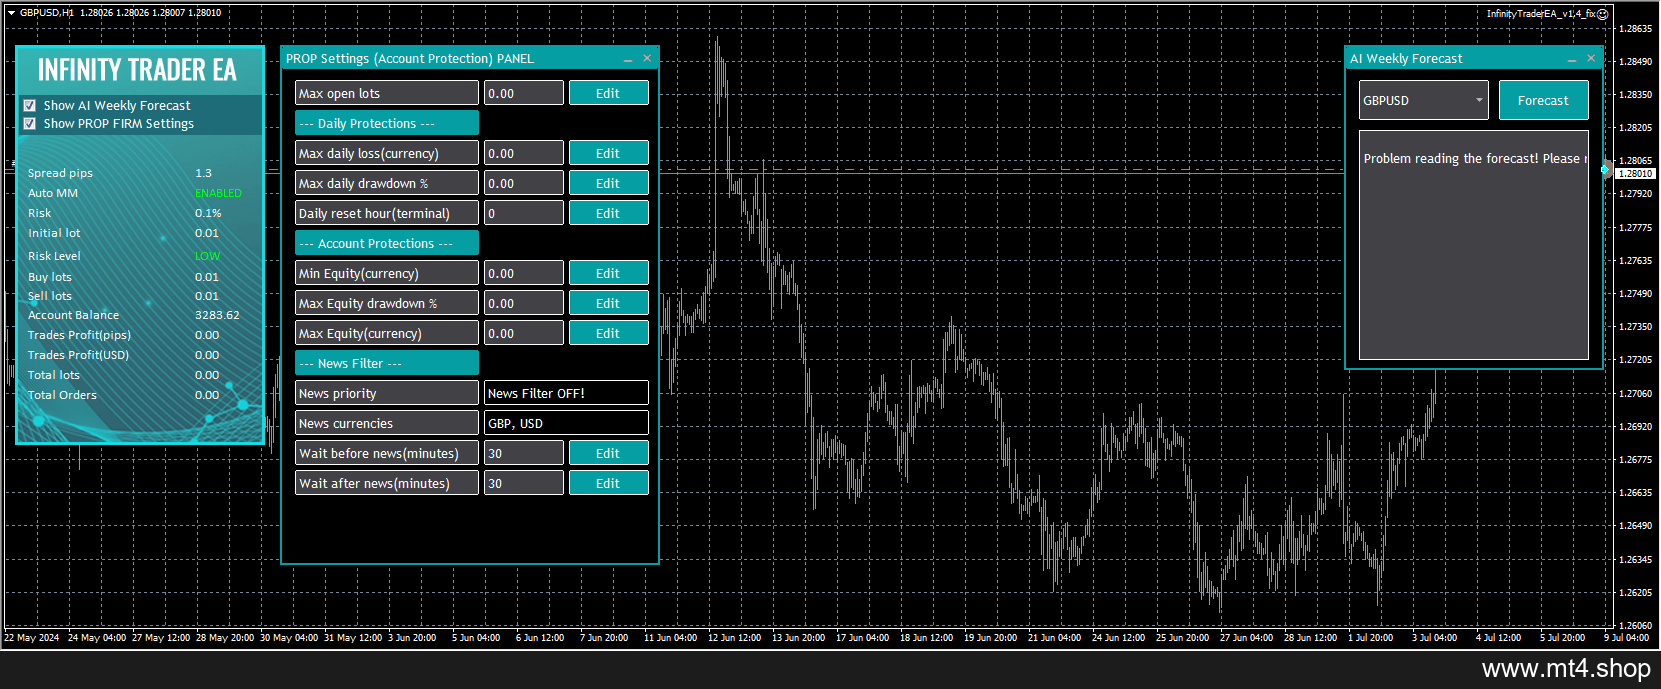Toggle Show AI Weekly Forecast checkbox

[x=30, y=105]
